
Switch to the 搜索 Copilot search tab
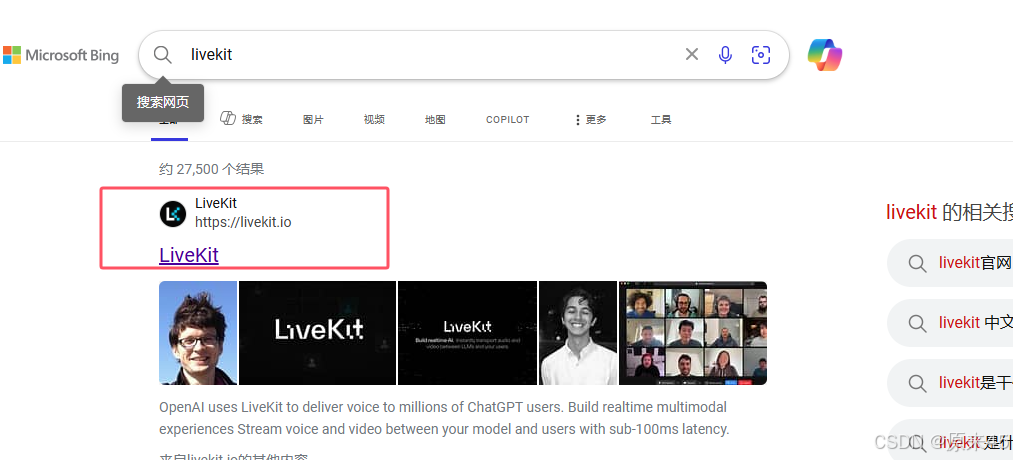point(241,120)
